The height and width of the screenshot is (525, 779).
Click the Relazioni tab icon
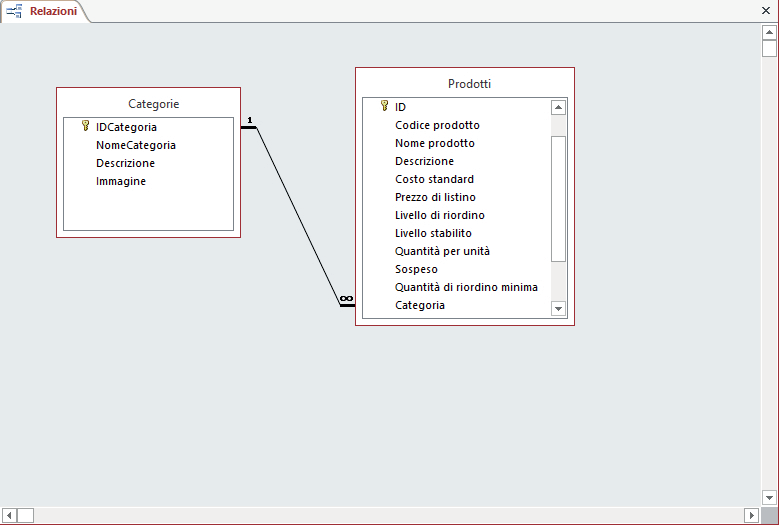tap(15, 11)
